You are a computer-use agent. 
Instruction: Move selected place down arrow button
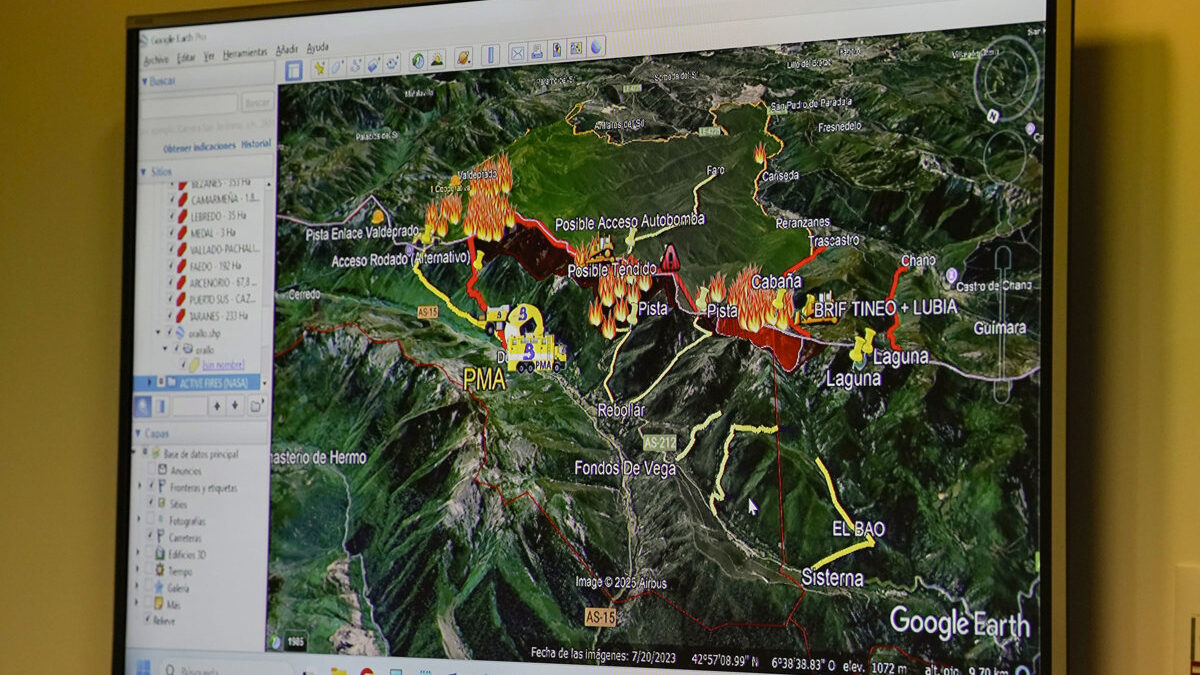(x=235, y=406)
